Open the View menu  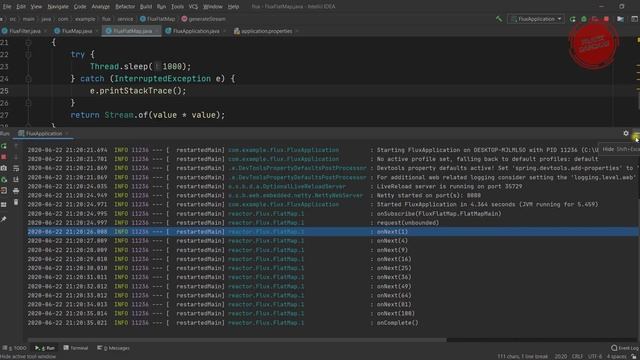pyautogui.click(x=36, y=7)
